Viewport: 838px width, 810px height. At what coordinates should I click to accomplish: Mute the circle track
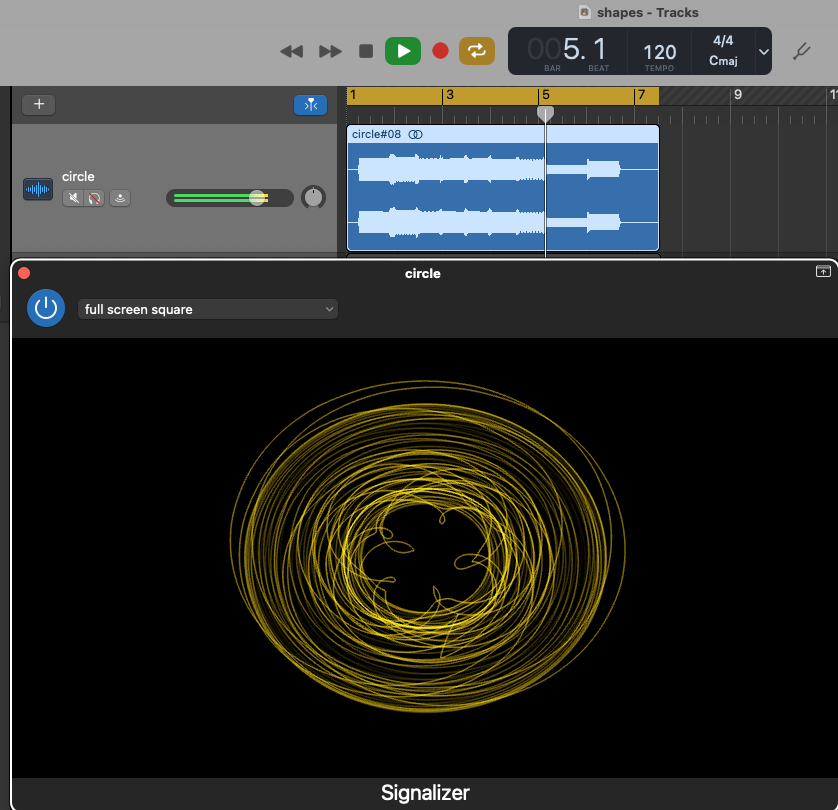pyautogui.click(x=73, y=198)
